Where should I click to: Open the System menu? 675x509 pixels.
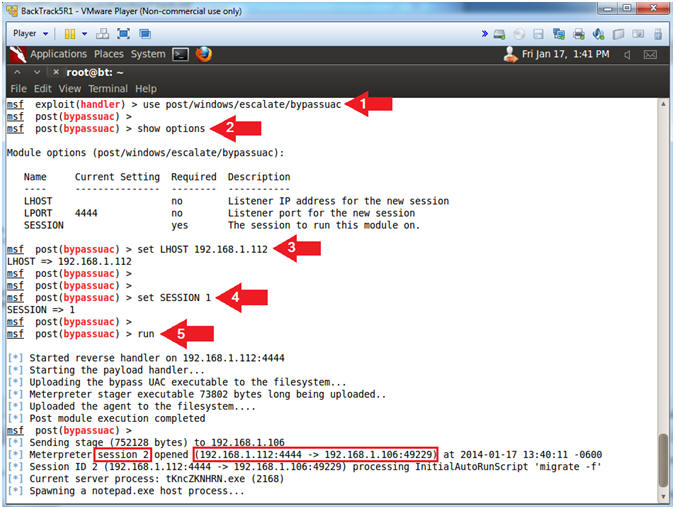[x=148, y=54]
